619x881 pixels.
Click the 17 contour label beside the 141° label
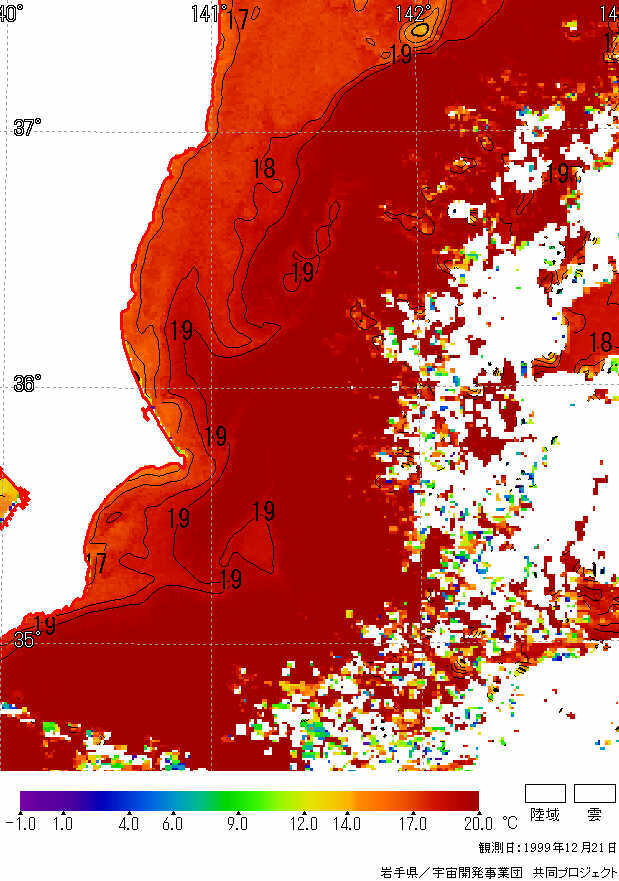coord(239,20)
